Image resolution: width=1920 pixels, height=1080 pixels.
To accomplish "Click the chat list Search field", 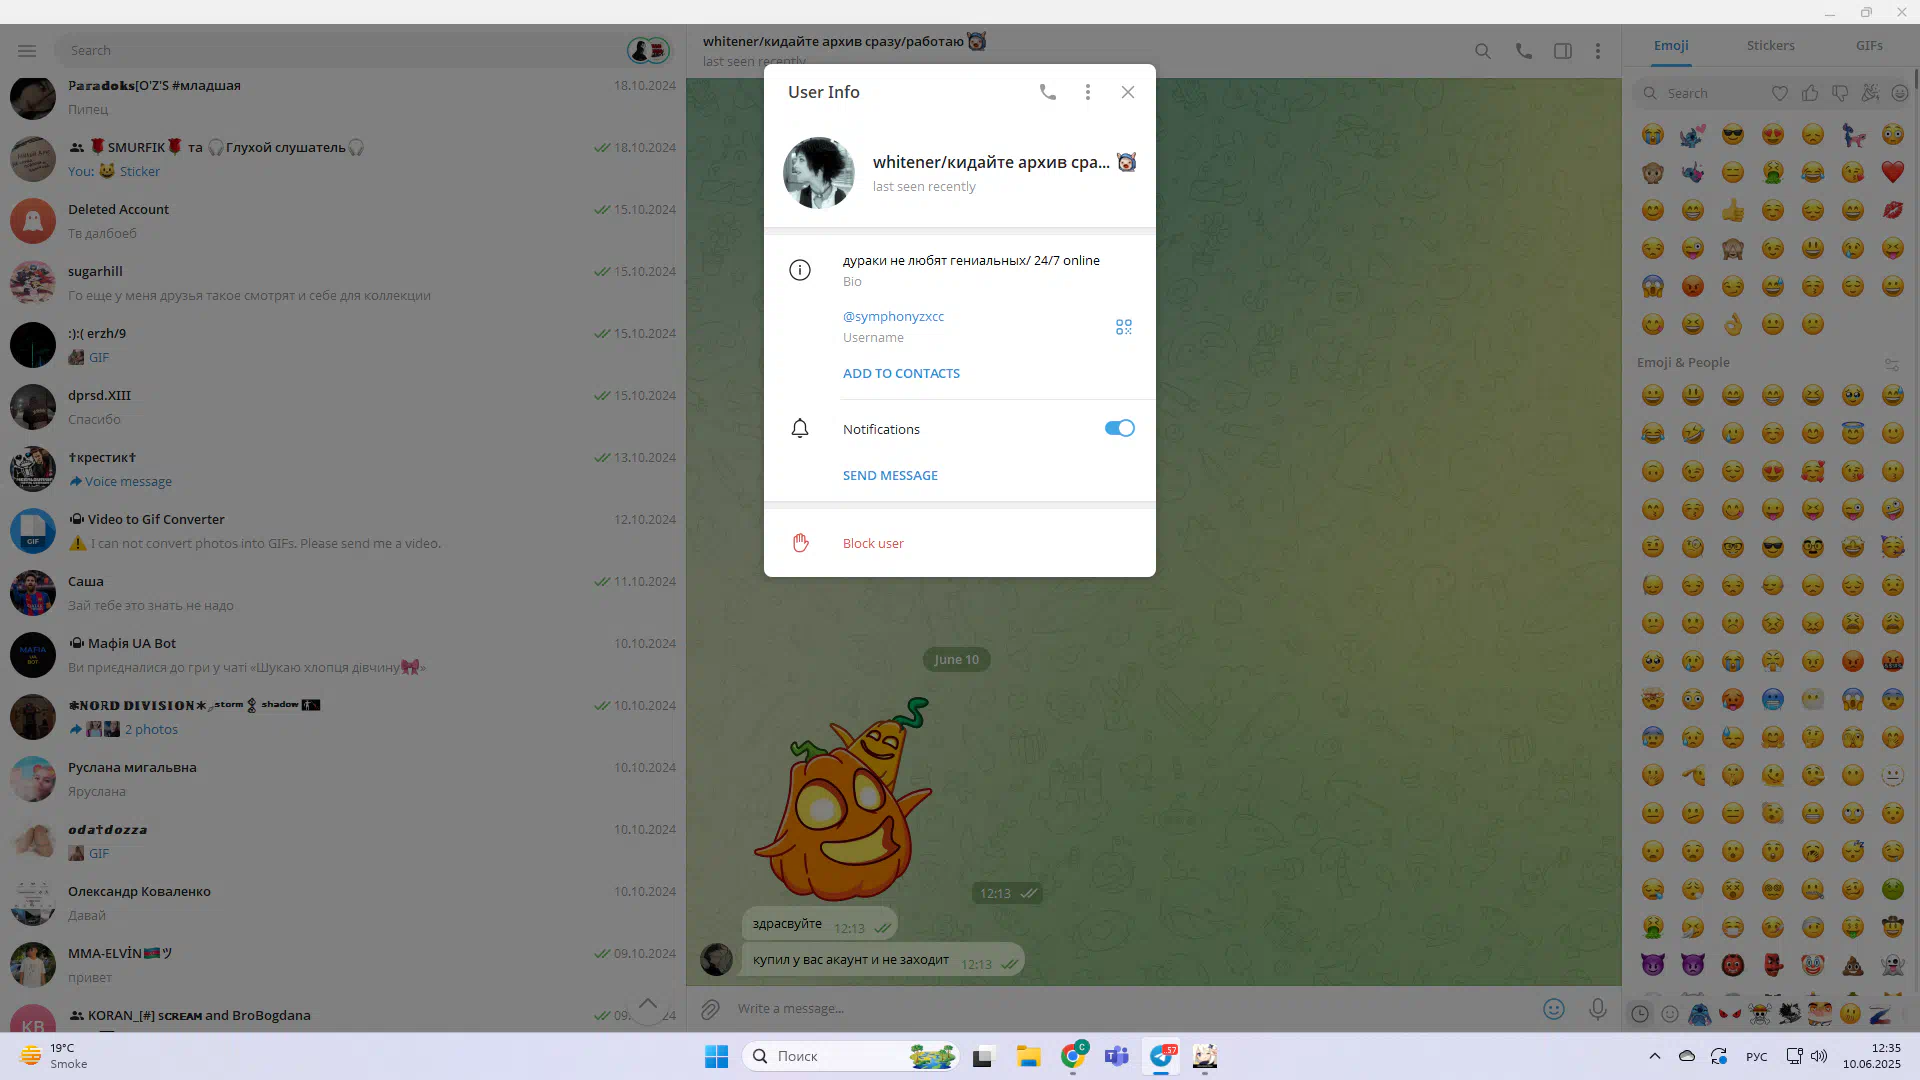I will tap(340, 50).
